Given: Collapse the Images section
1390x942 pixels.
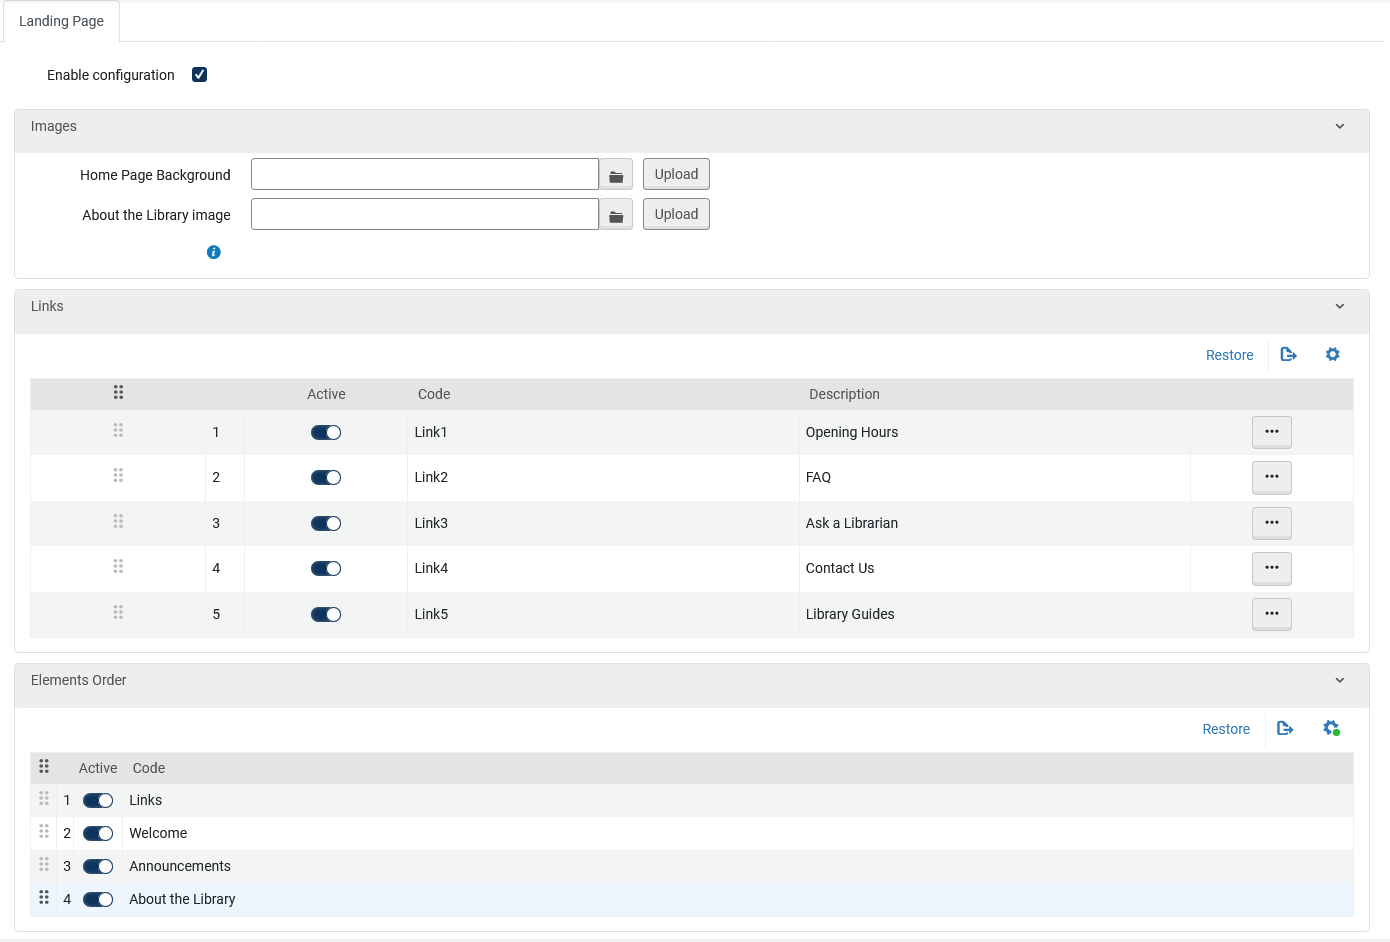Looking at the screenshot, I should 1340,127.
